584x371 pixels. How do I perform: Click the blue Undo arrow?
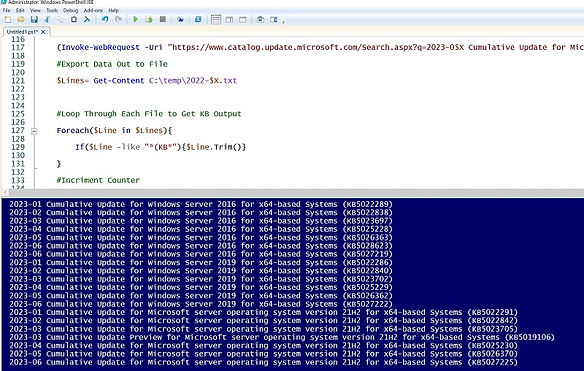[x=105, y=19]
